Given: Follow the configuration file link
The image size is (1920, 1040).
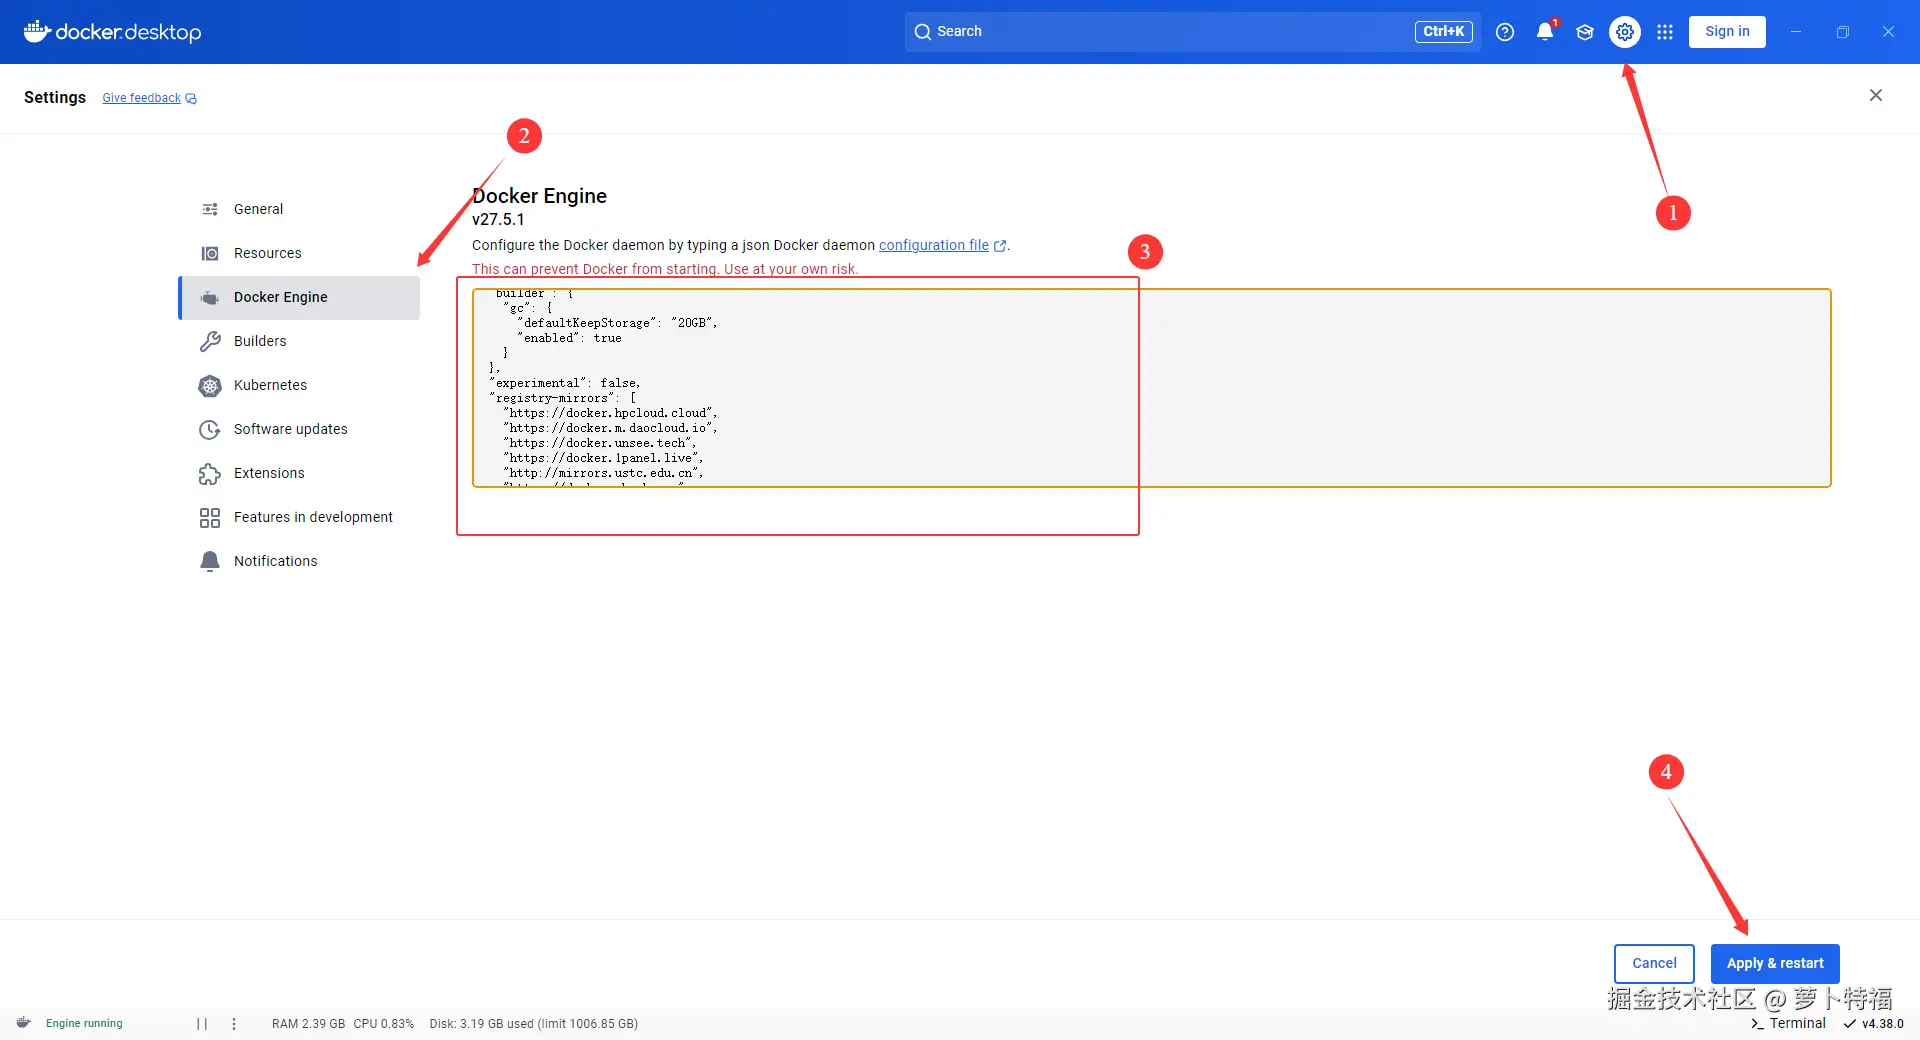Looking at the screenshot, I should (942, 245).
